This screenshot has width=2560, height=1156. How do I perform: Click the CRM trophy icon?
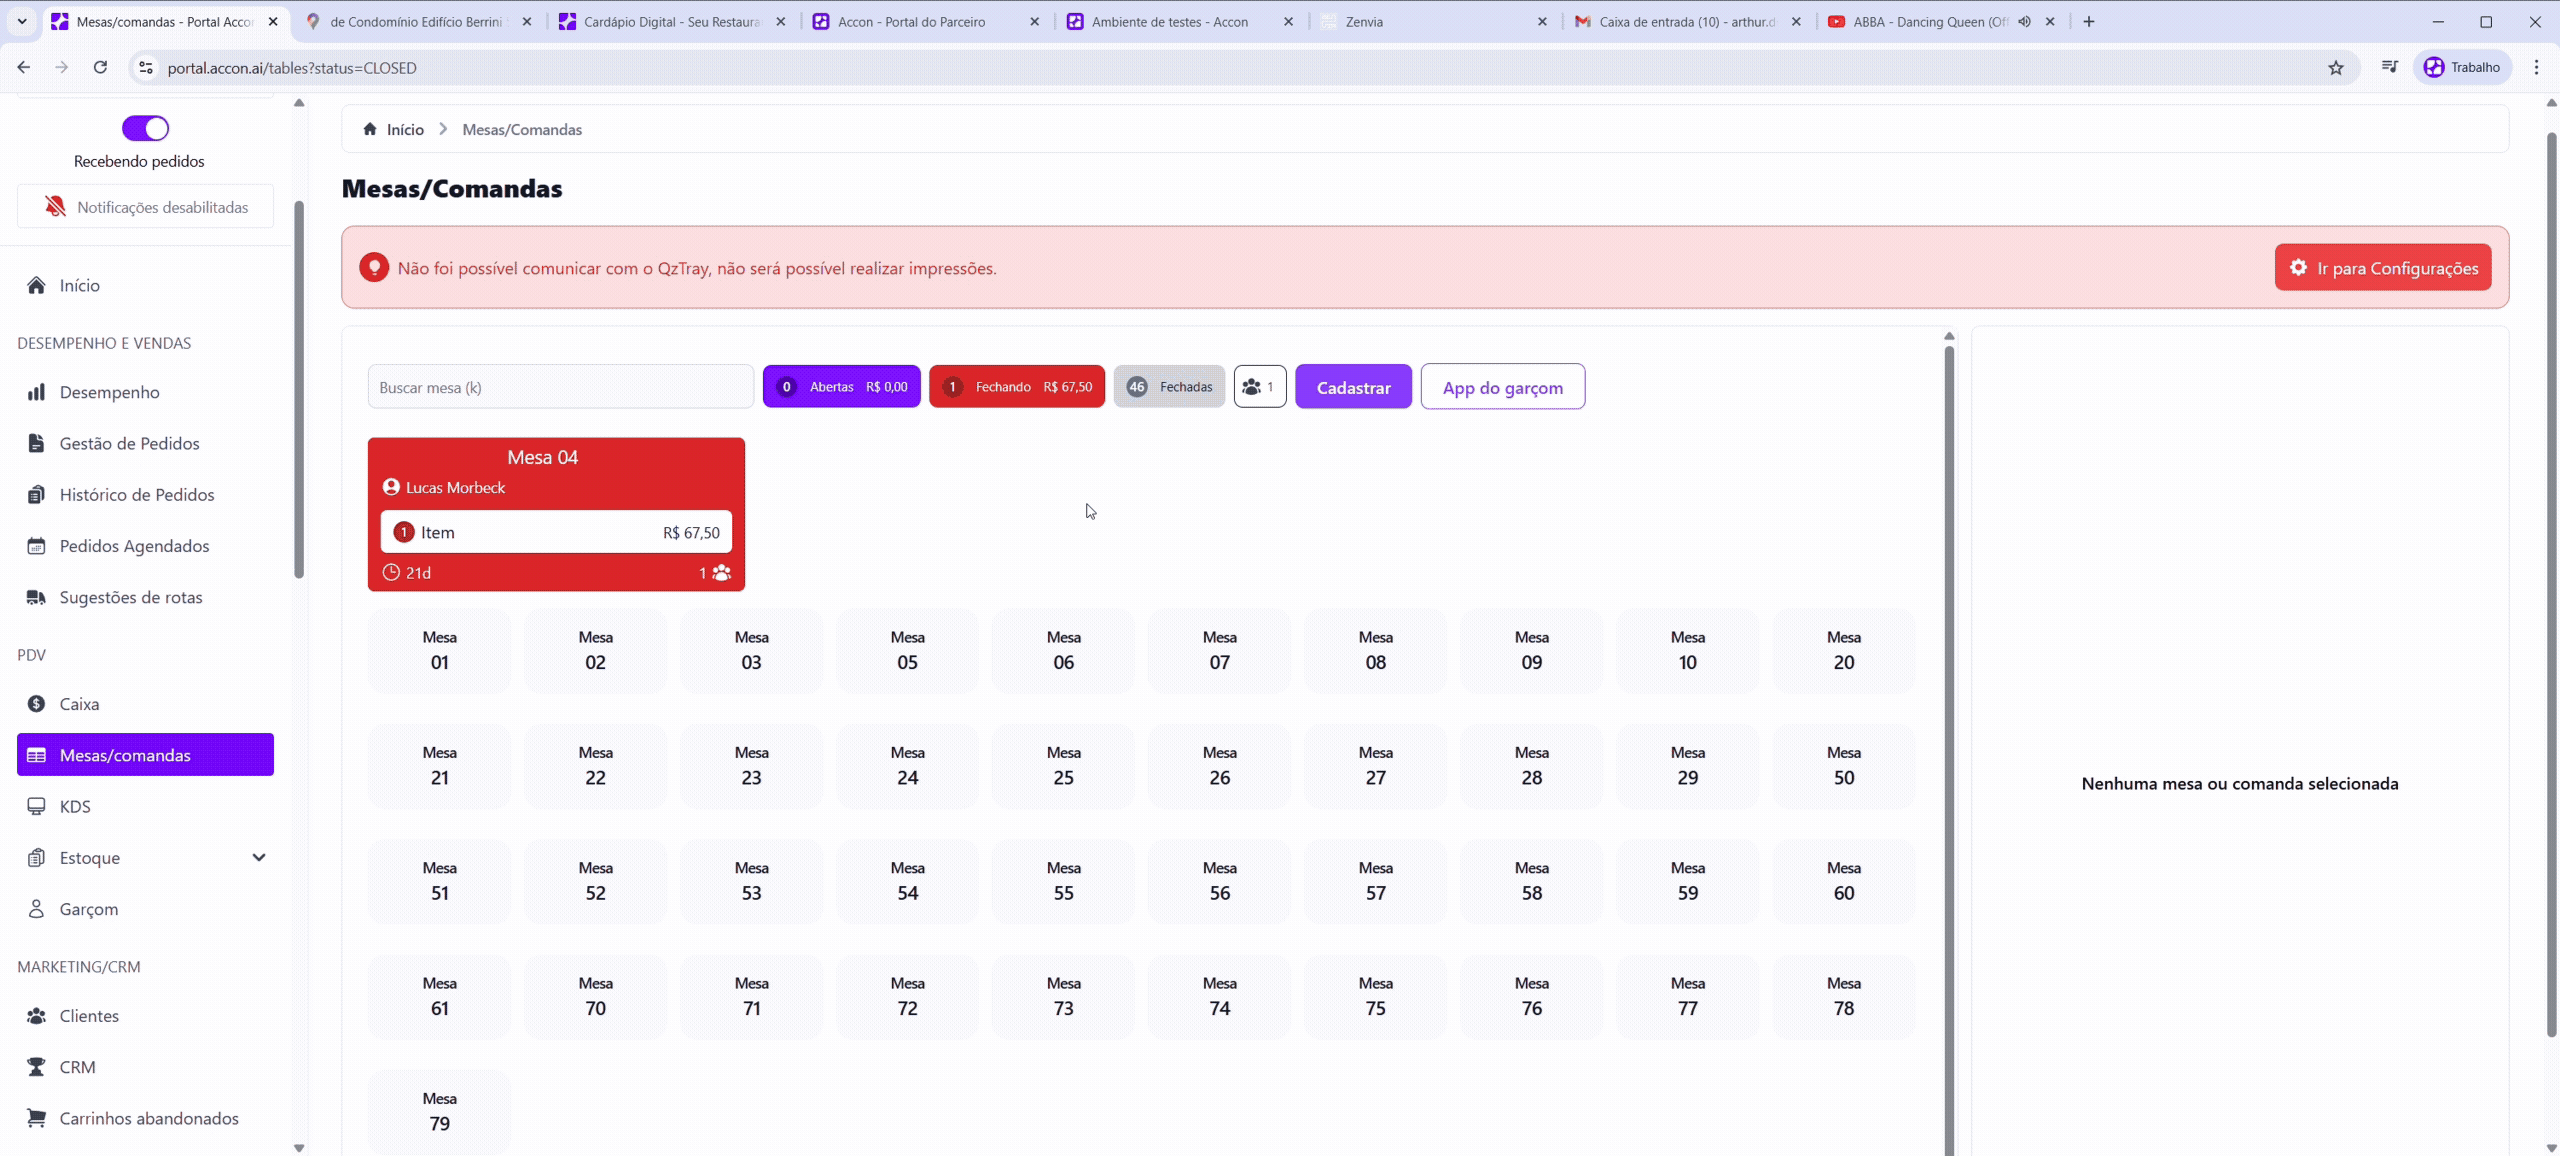tap(36, 1067)
